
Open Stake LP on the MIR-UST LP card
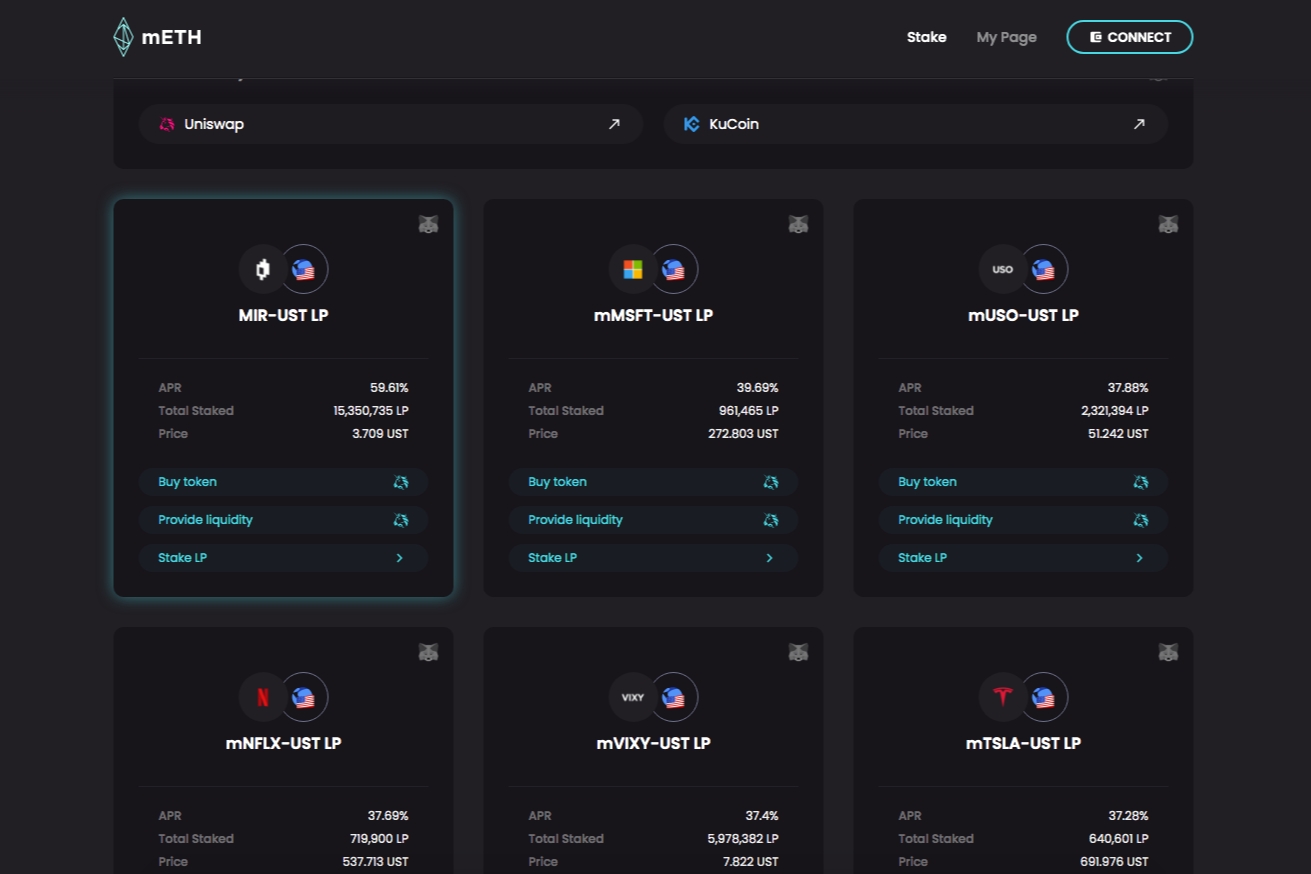(283, 558)
